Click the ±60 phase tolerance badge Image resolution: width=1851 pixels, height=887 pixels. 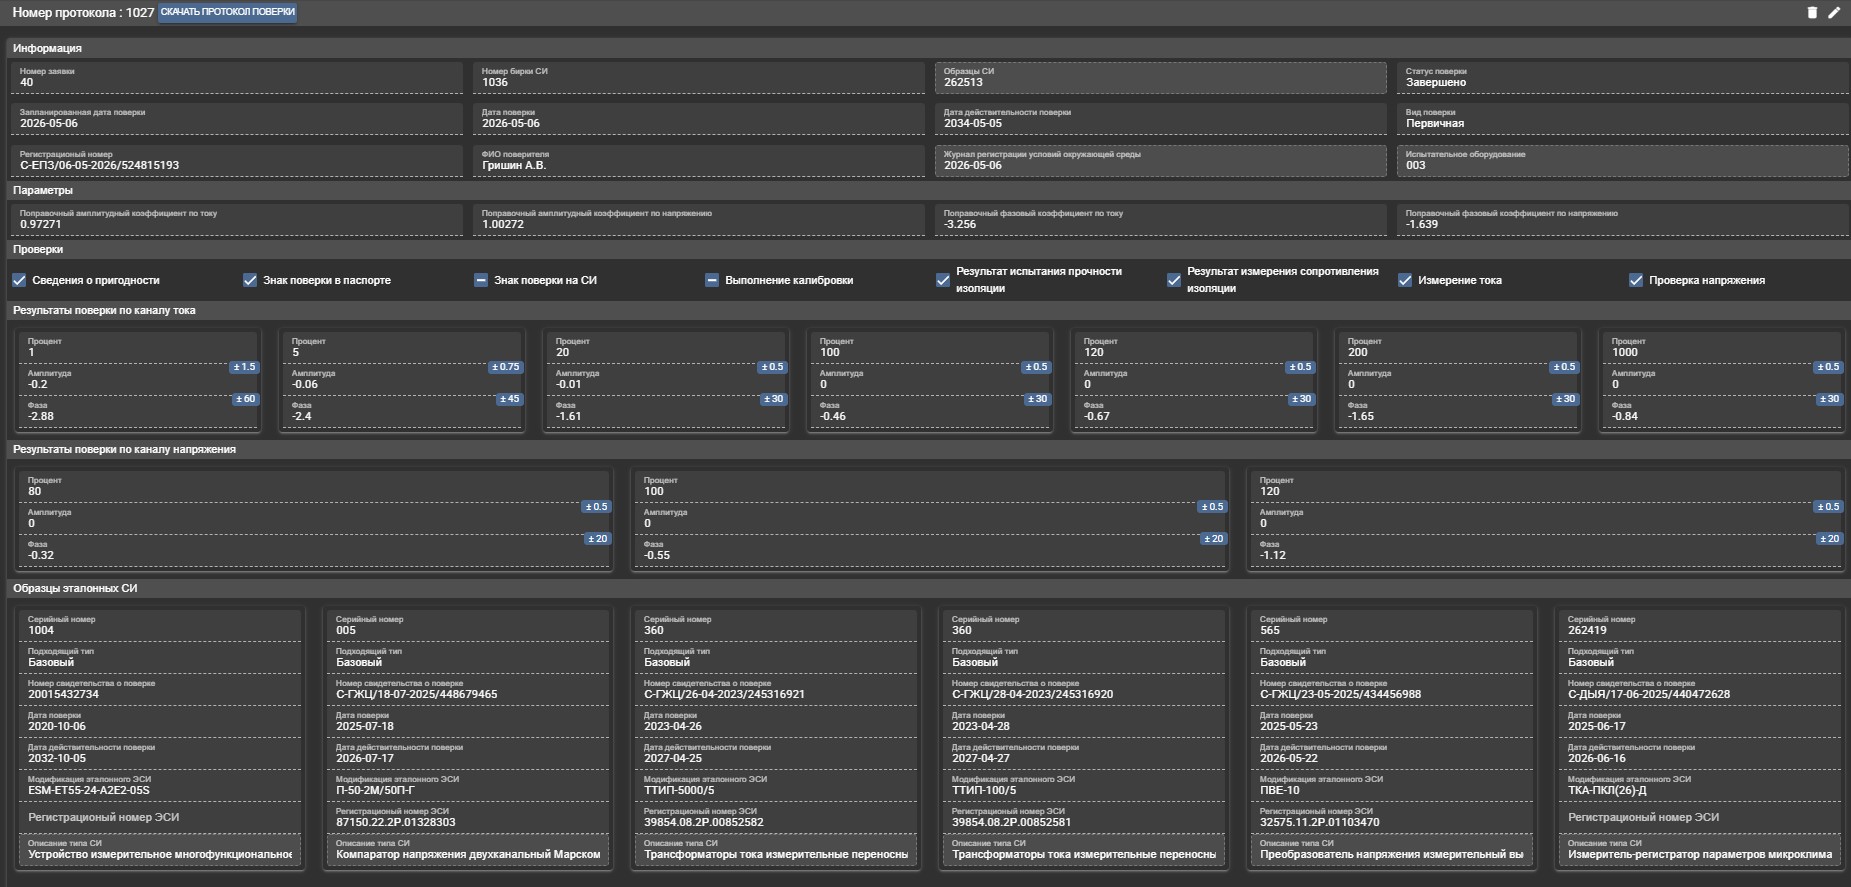coord(245,399)
